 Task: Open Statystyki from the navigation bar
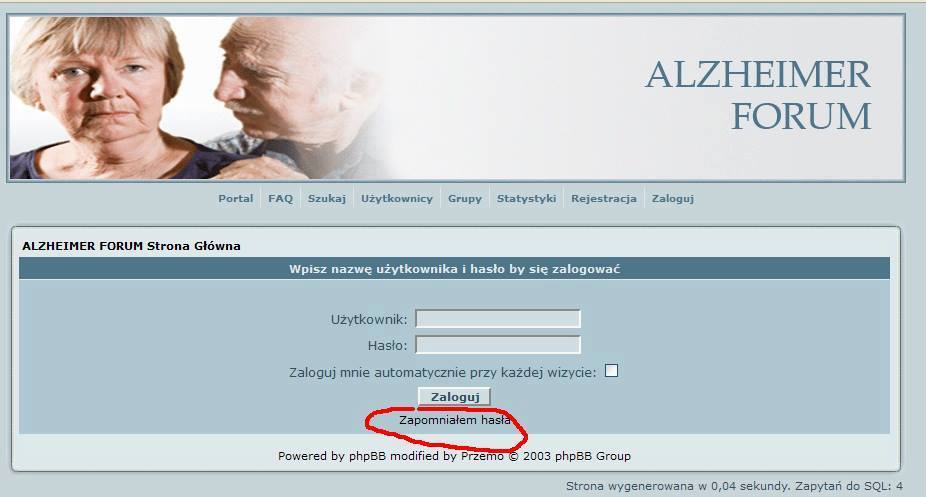526,198
